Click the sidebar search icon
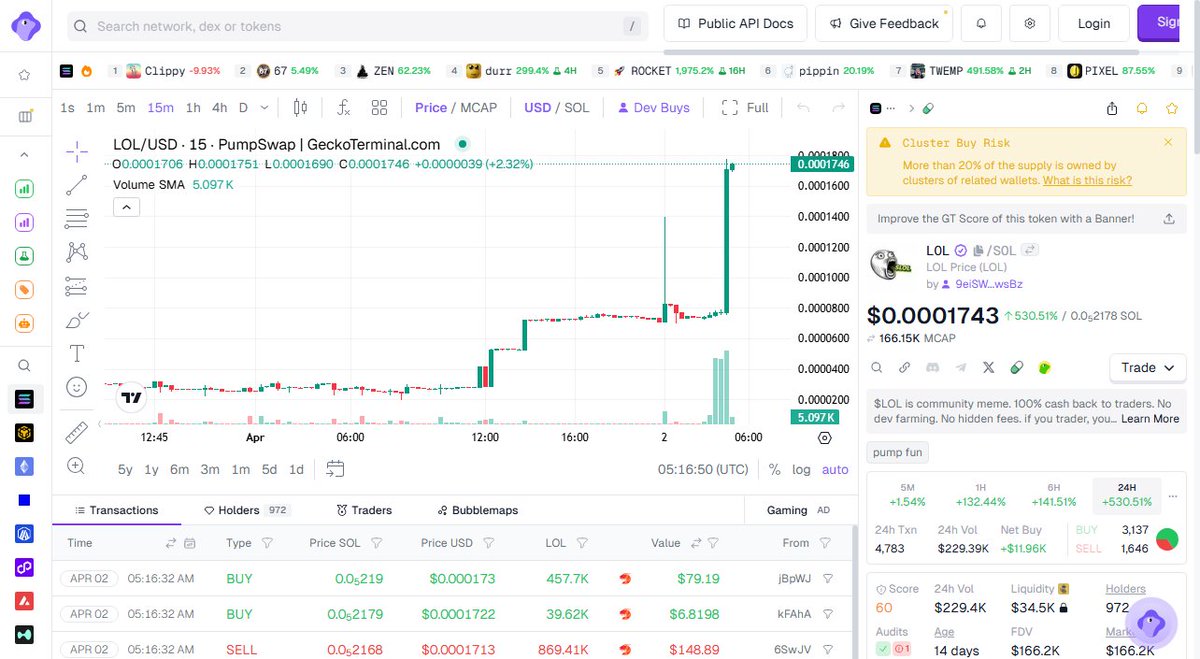The width and height of the screenshot is (1200, 659). 25,365
